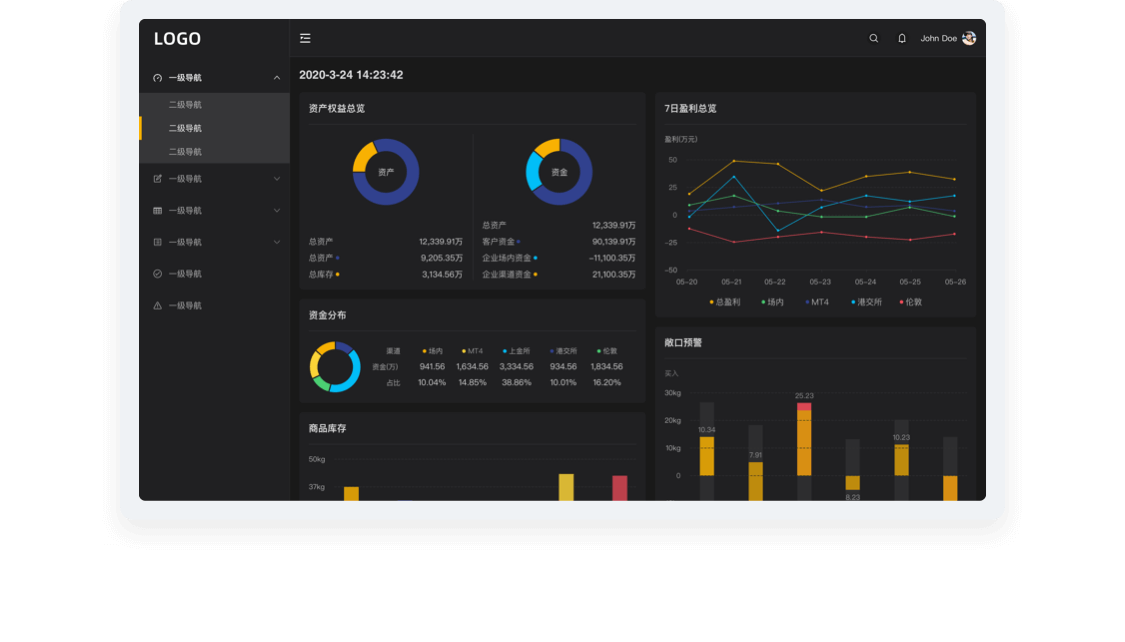Viewport: 1125px width, 642px height.
Task: Click the 资产 donut chart
Action: [x=386, y=172]
